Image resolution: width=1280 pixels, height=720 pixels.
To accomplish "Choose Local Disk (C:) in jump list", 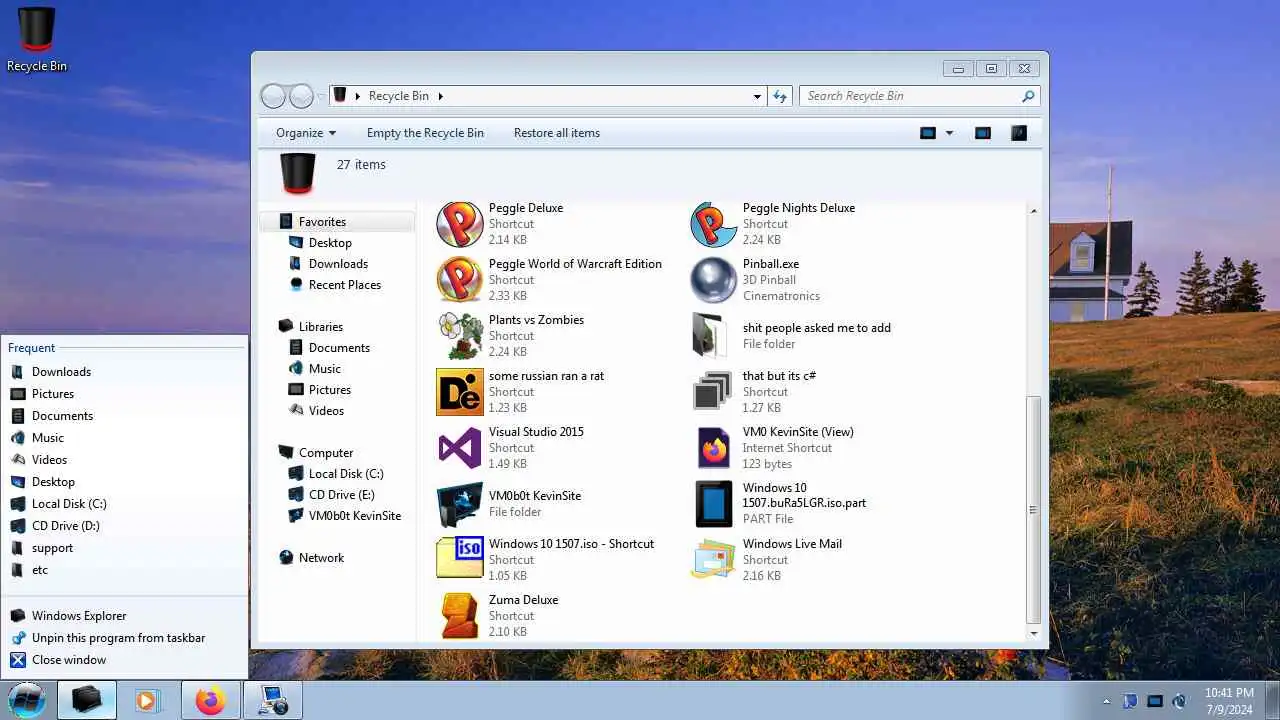I will click(x=125, y=504).
